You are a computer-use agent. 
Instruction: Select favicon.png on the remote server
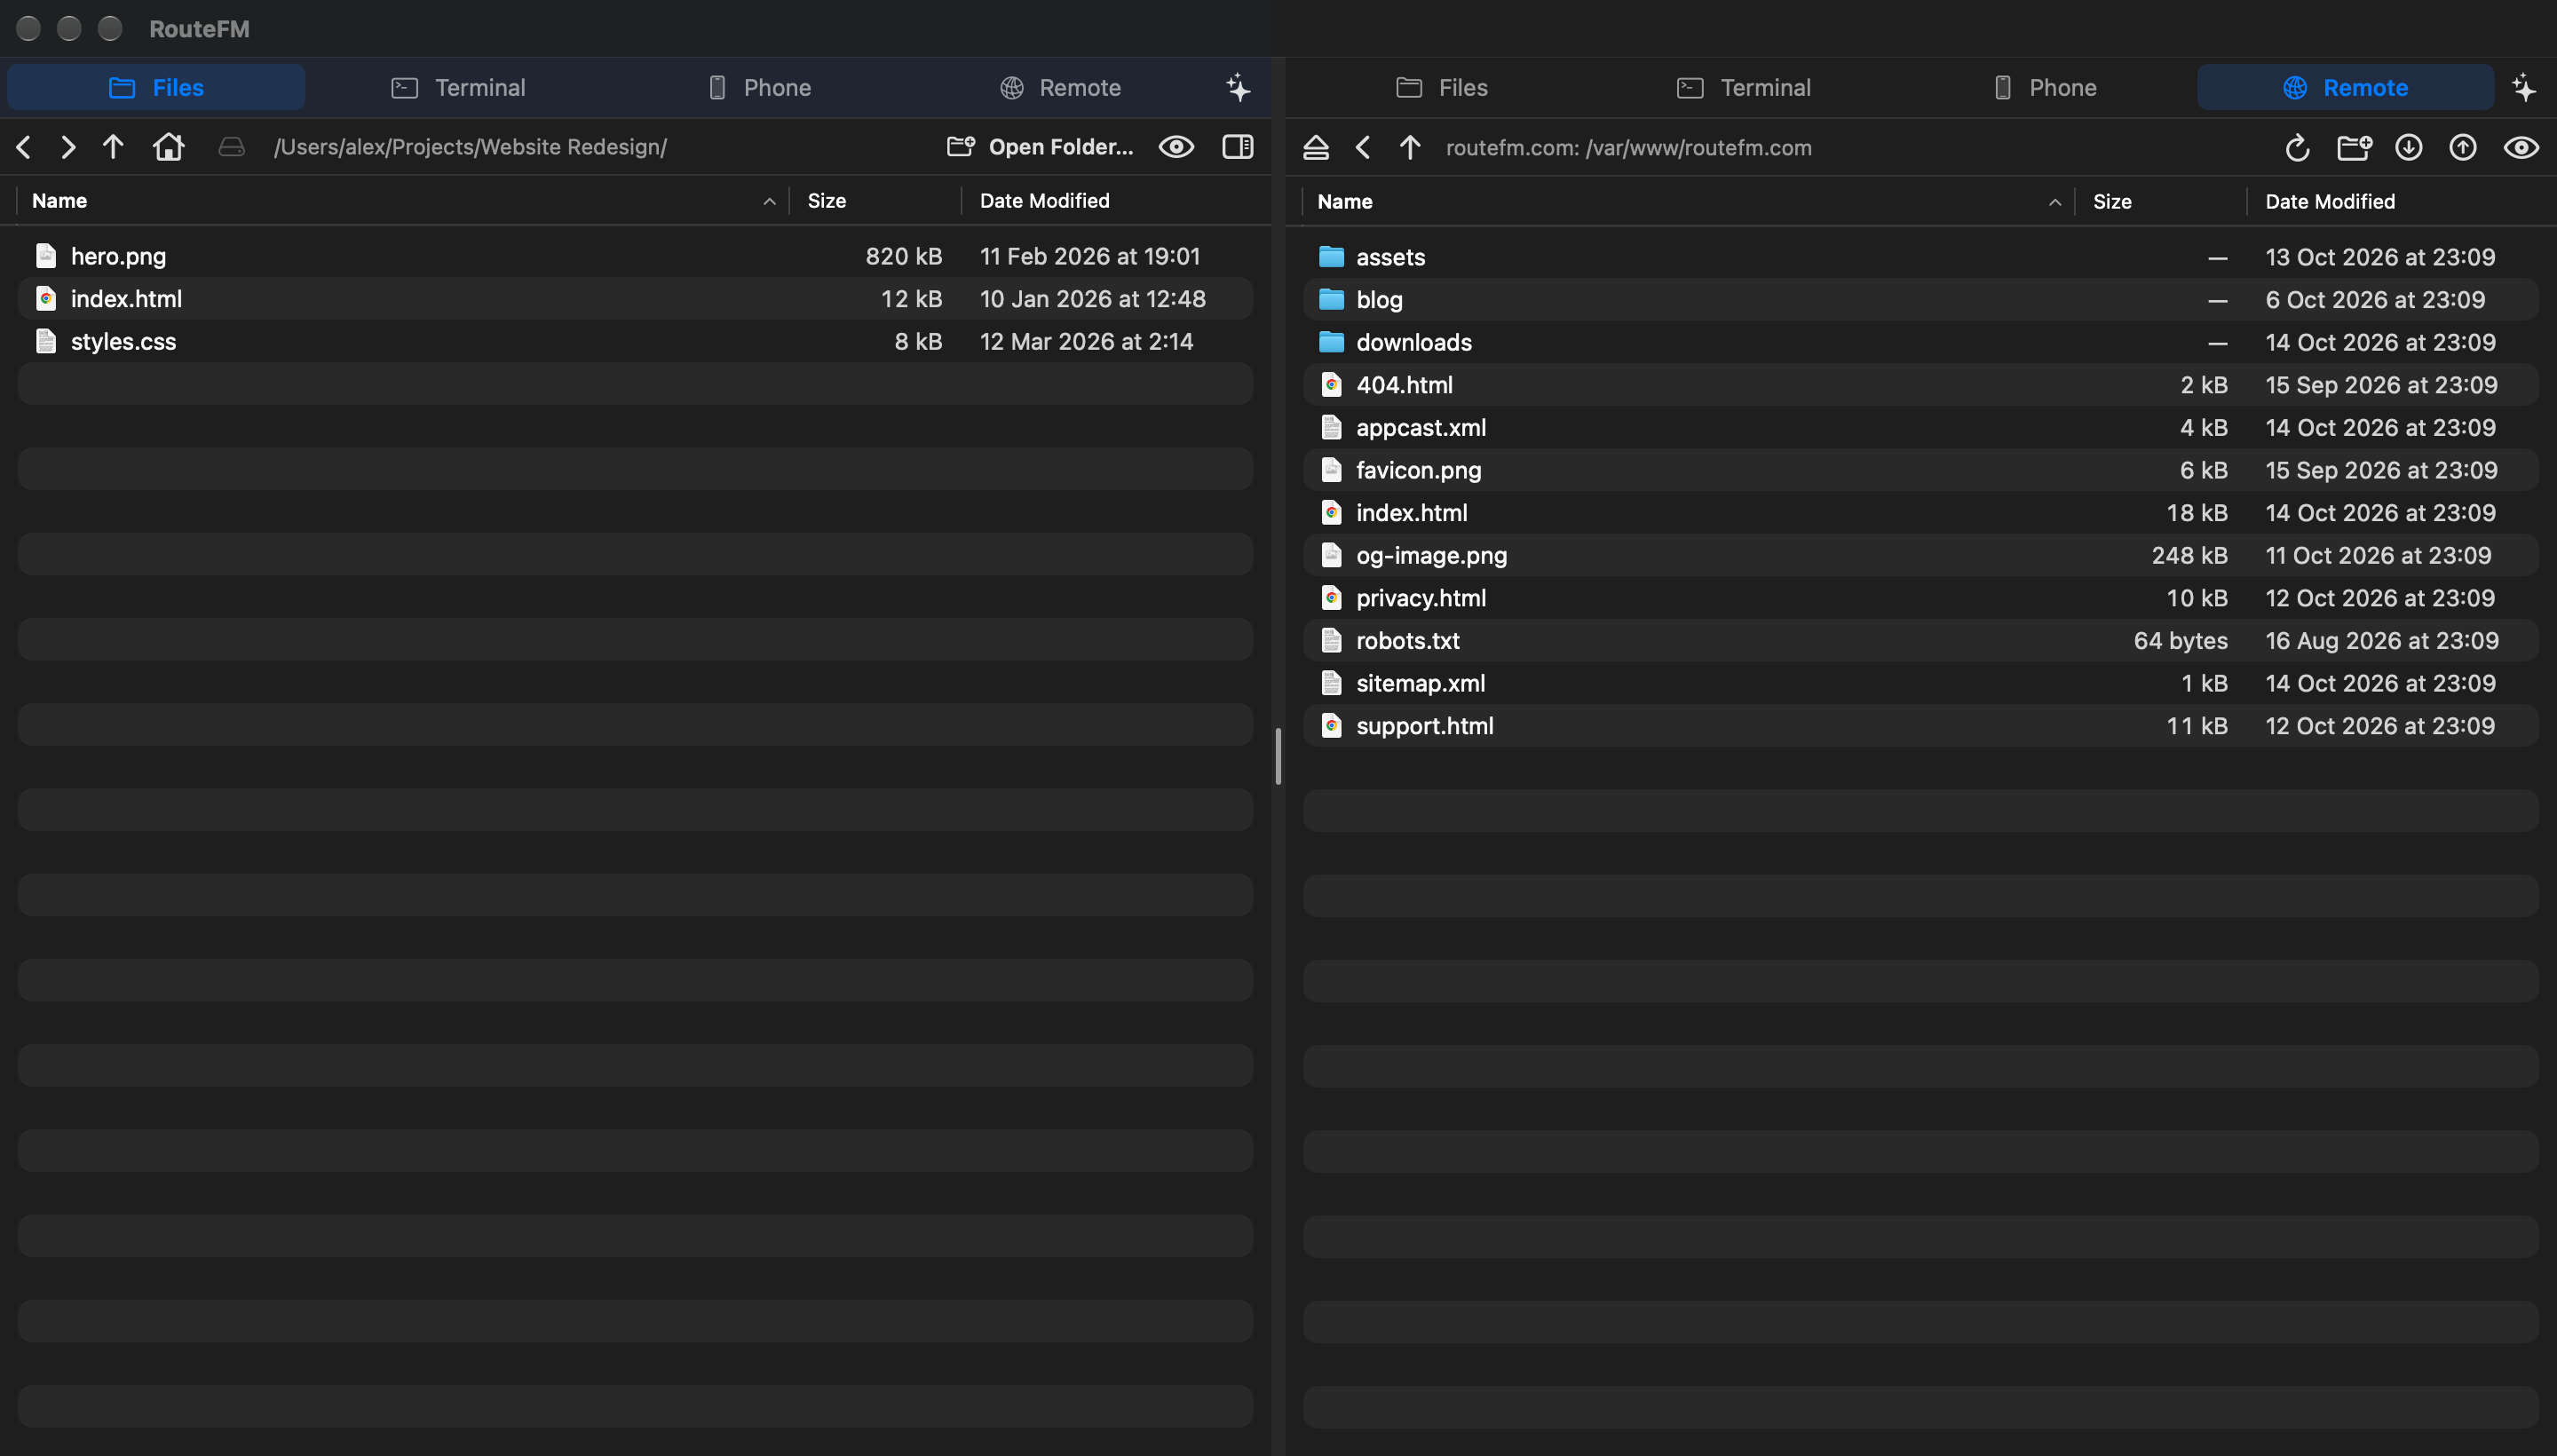pos(1920,471)
